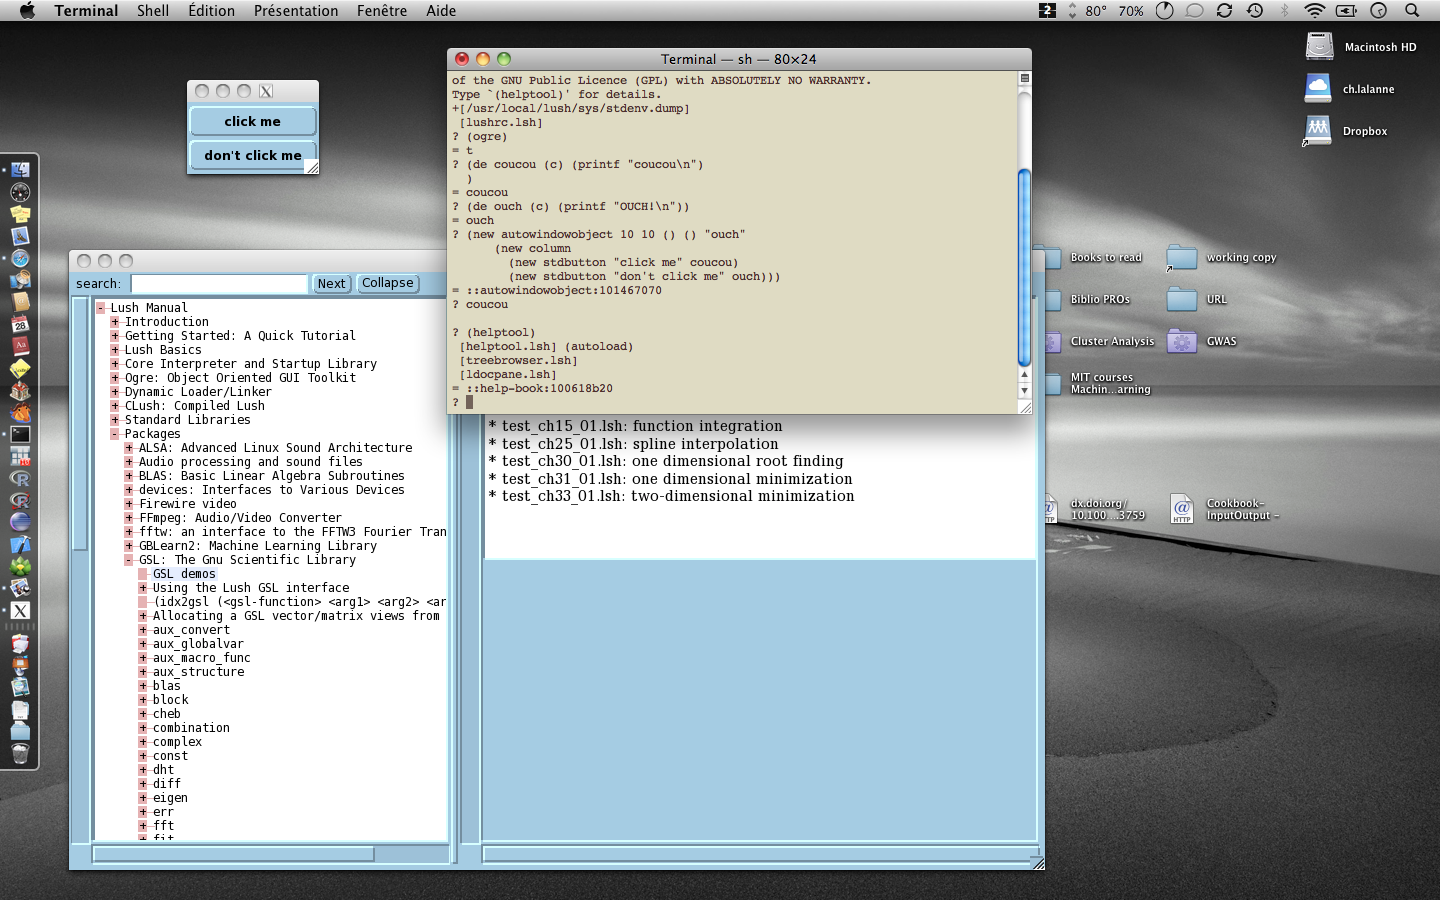Open Macintosh HD drive on desktop
This screenshot has width=1440, height=900.
coord(1320,46)
